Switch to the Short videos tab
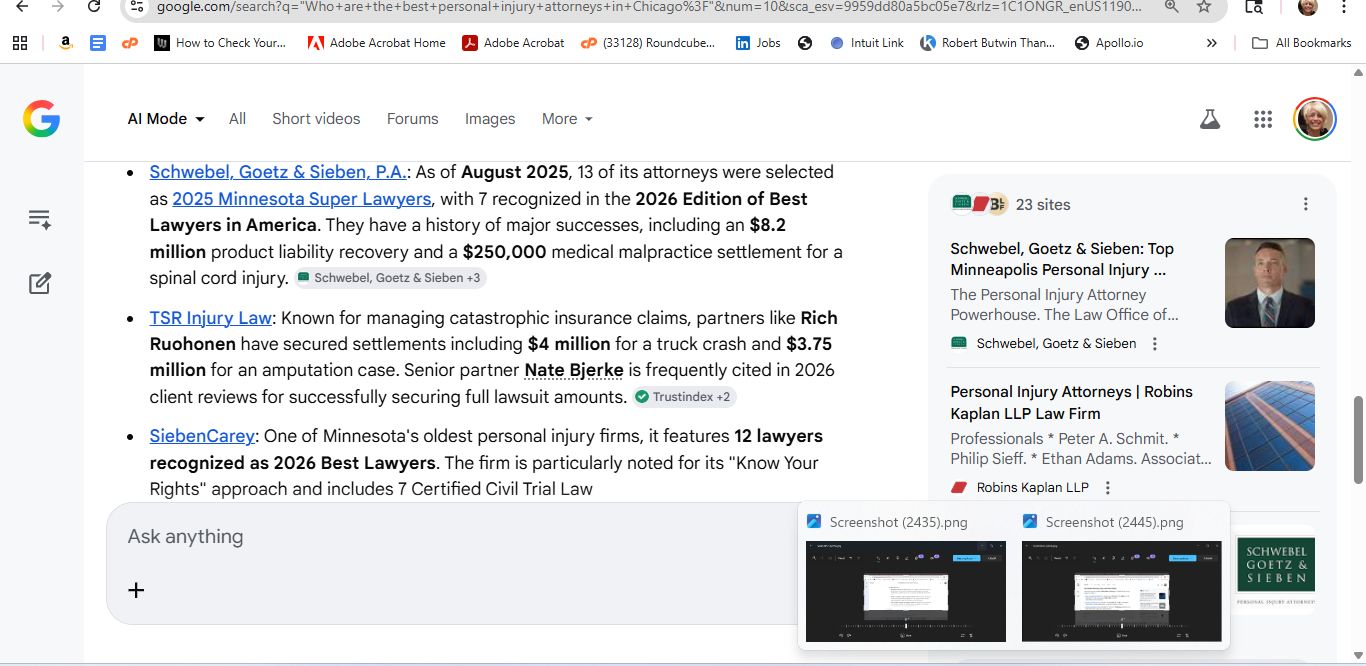This screenshot has width=1366, height=666. tap(316, 118)
